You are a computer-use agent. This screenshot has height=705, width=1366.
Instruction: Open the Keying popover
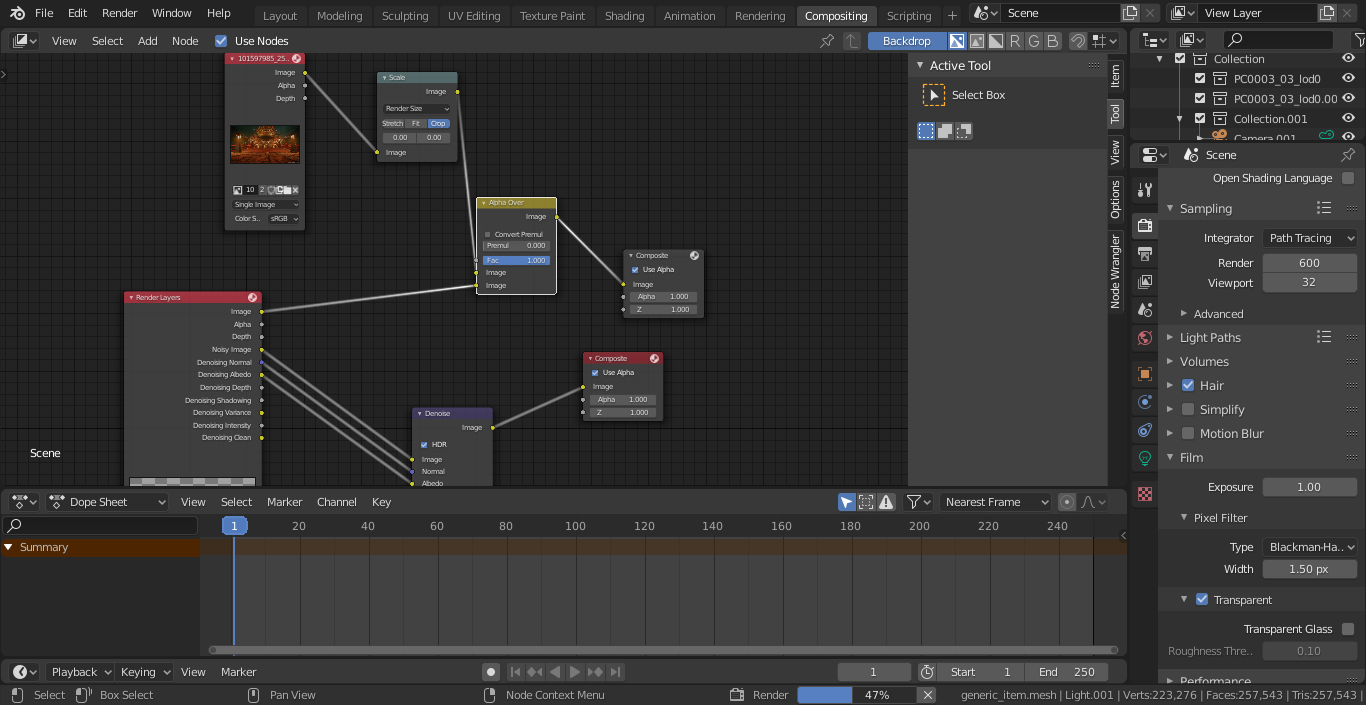pos(144,672)
